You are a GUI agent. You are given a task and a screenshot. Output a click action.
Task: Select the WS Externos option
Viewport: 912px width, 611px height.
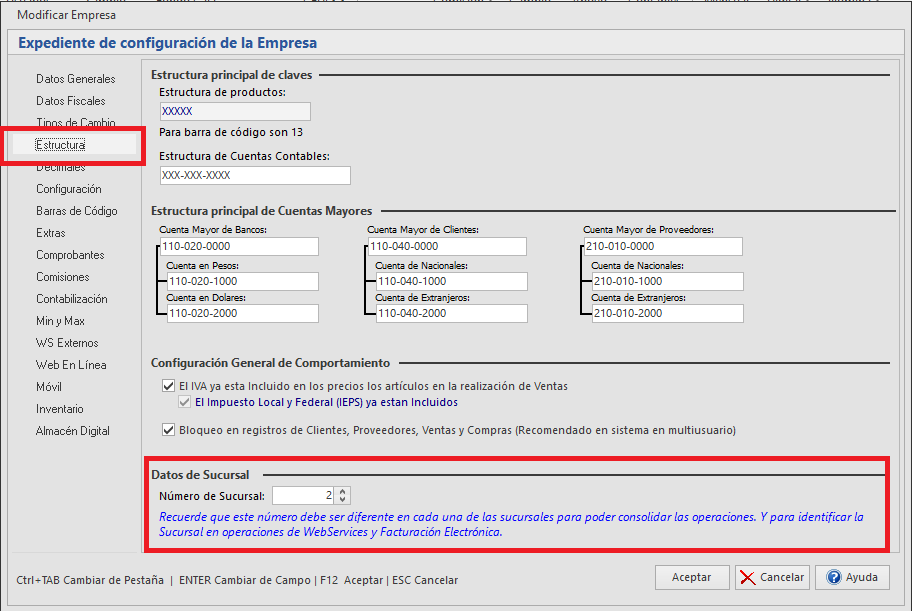(67, 343)
